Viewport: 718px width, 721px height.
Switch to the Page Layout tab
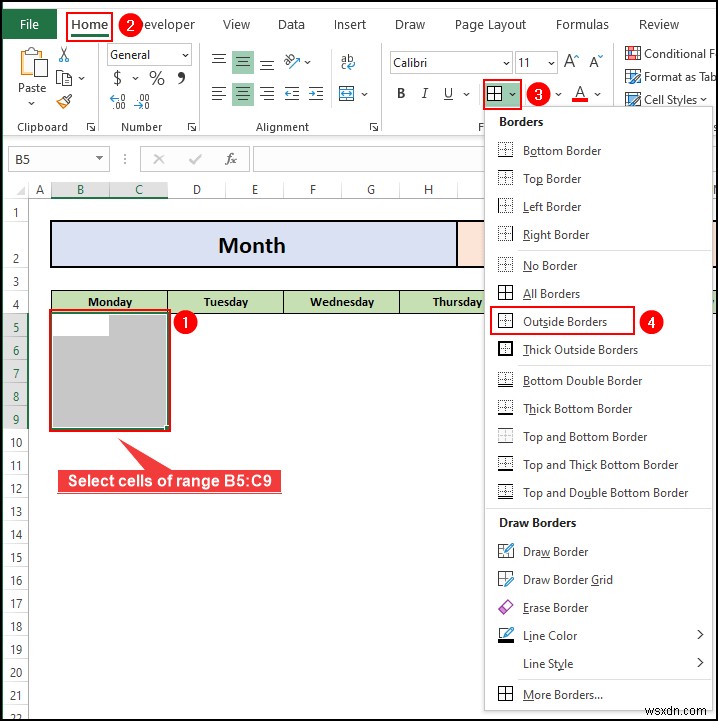click(490, 24)
